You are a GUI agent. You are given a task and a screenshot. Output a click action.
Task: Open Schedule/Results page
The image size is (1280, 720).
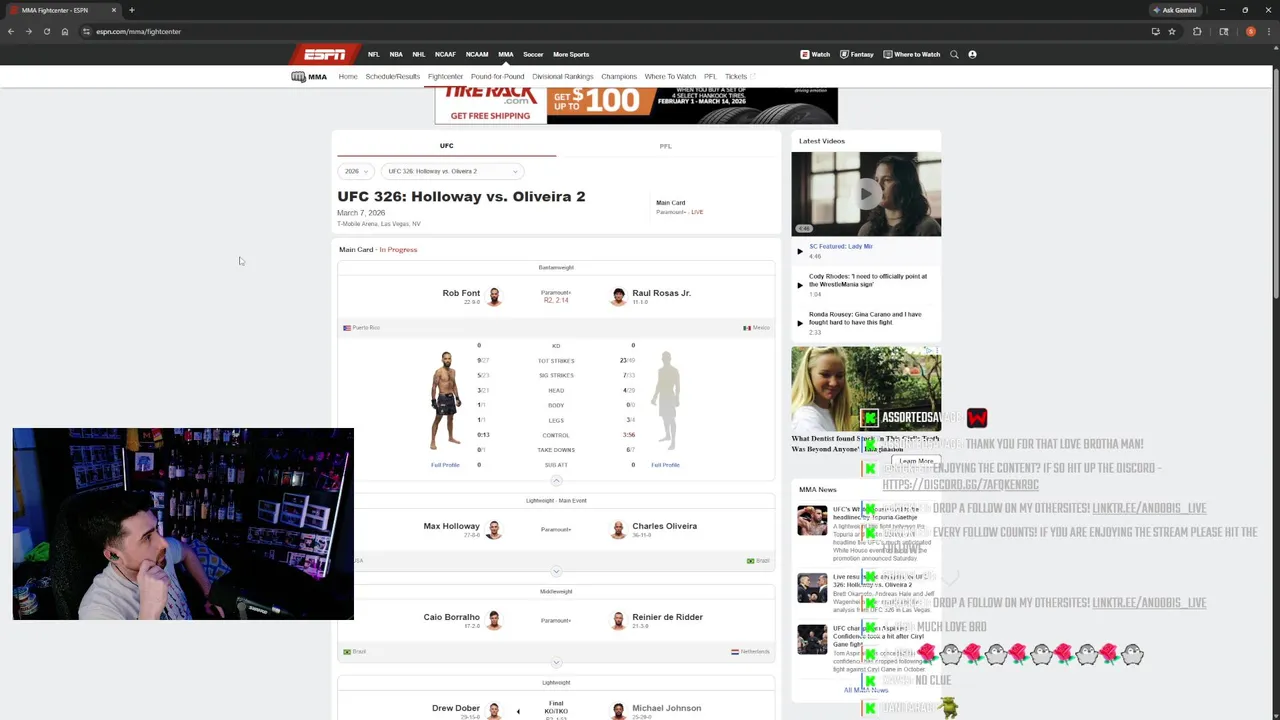click(x=392, y=76)
